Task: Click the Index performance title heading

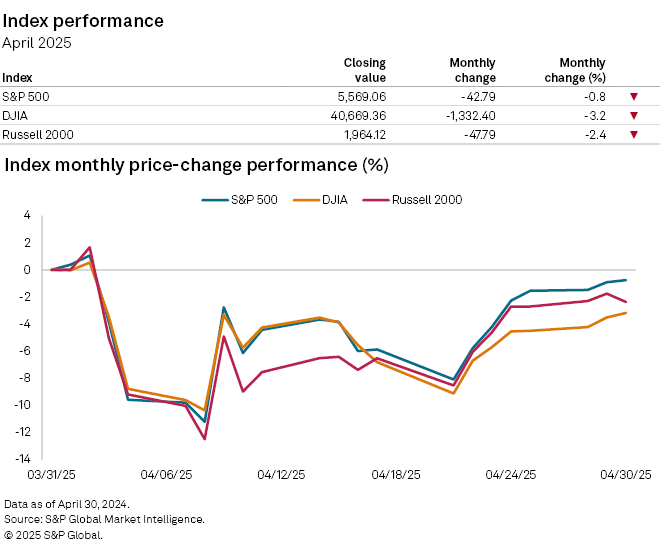Action: tap(83, 21)
